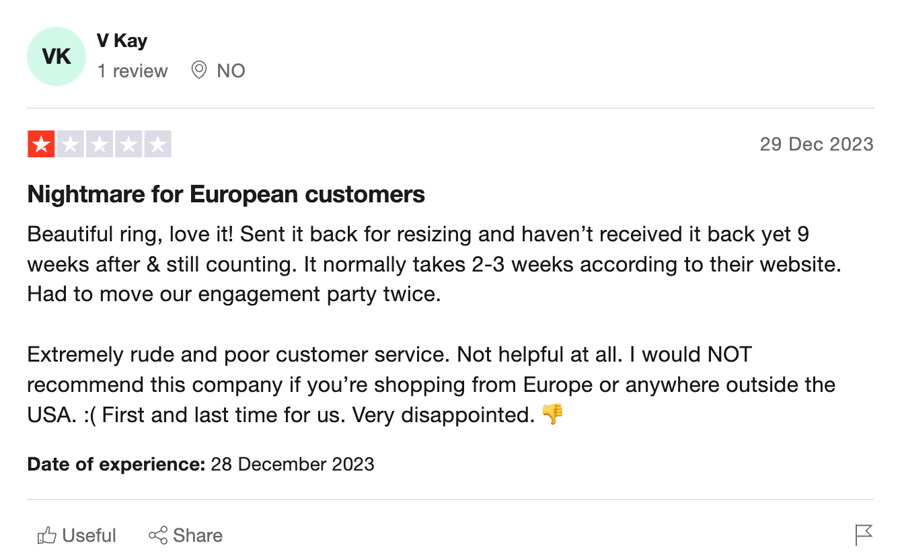Open the V Kay reviewer profile name
The image size is (900, 558).
pyautogui.click(x=122, y=41)
